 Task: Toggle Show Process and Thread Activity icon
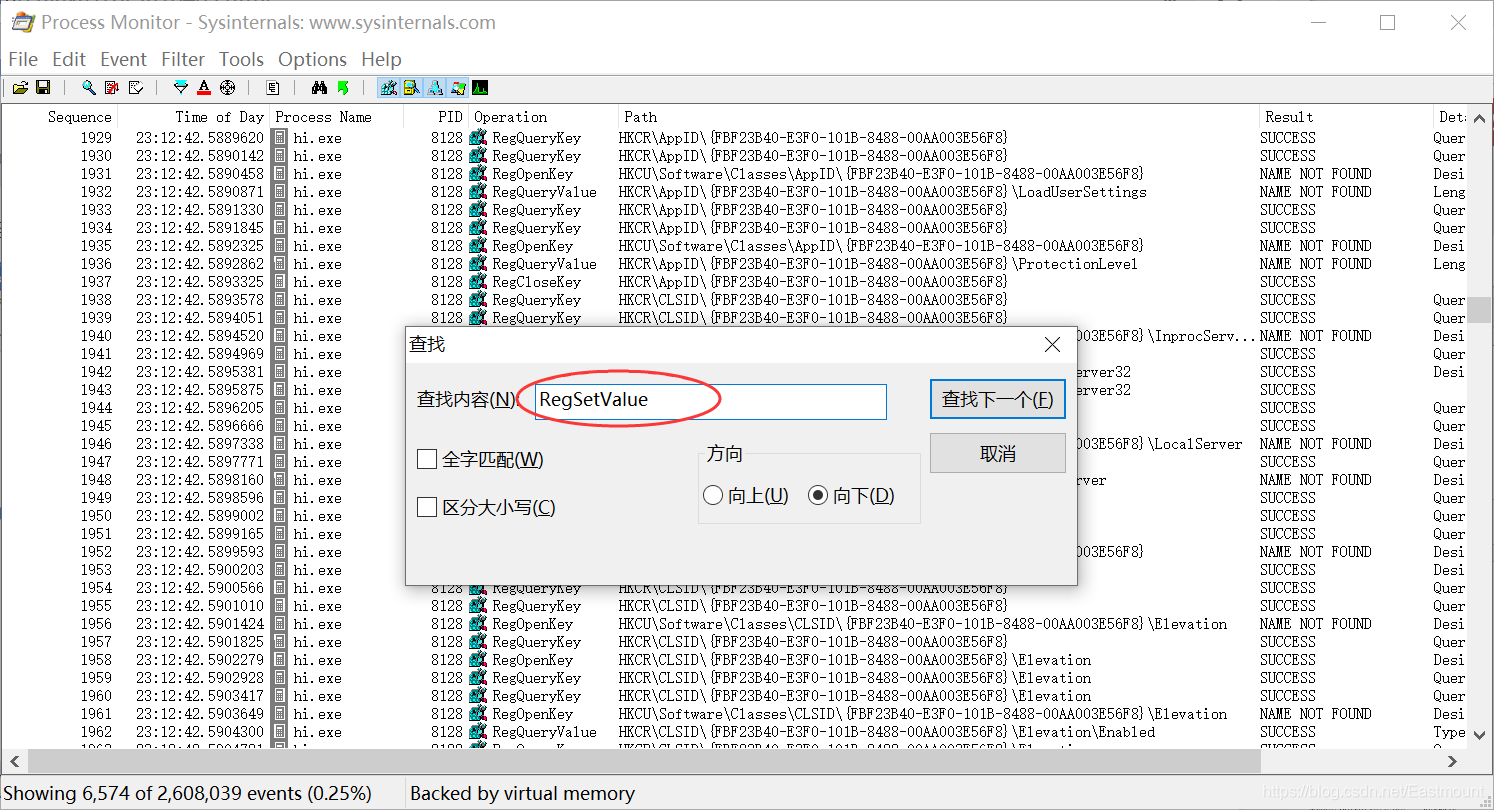tap(458, 87)
